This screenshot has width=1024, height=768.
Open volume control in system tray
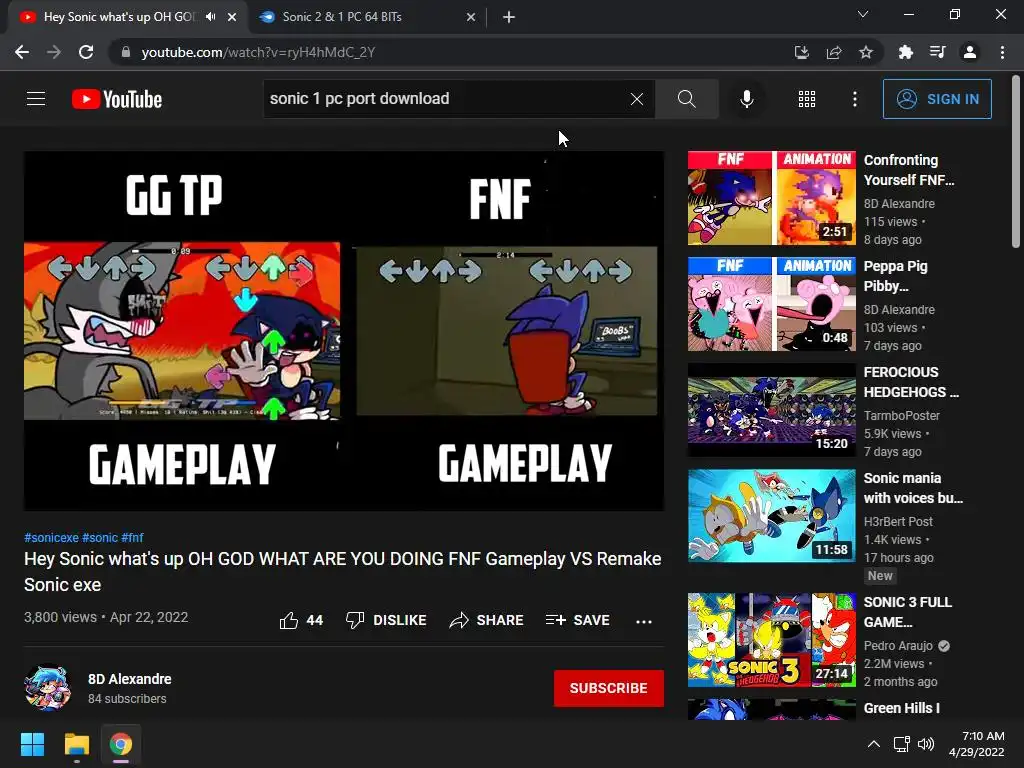(x=925, y=744)
